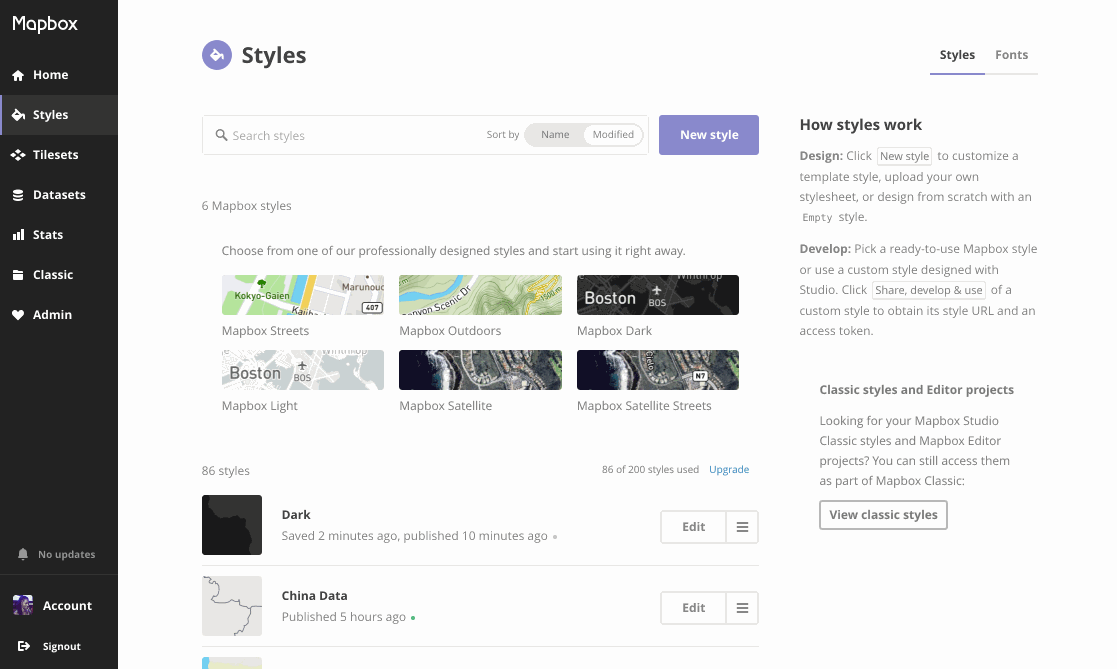Open the Dark style options menu
This screenshot has height=669, width=1117.
(x=742, y=527)
